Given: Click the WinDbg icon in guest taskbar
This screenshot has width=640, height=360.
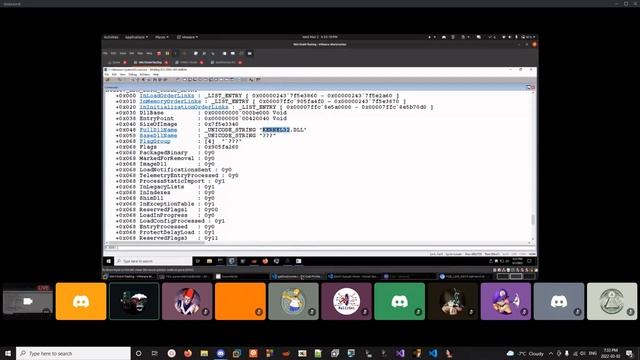Looking at the screenshot, I should [231, 261].
